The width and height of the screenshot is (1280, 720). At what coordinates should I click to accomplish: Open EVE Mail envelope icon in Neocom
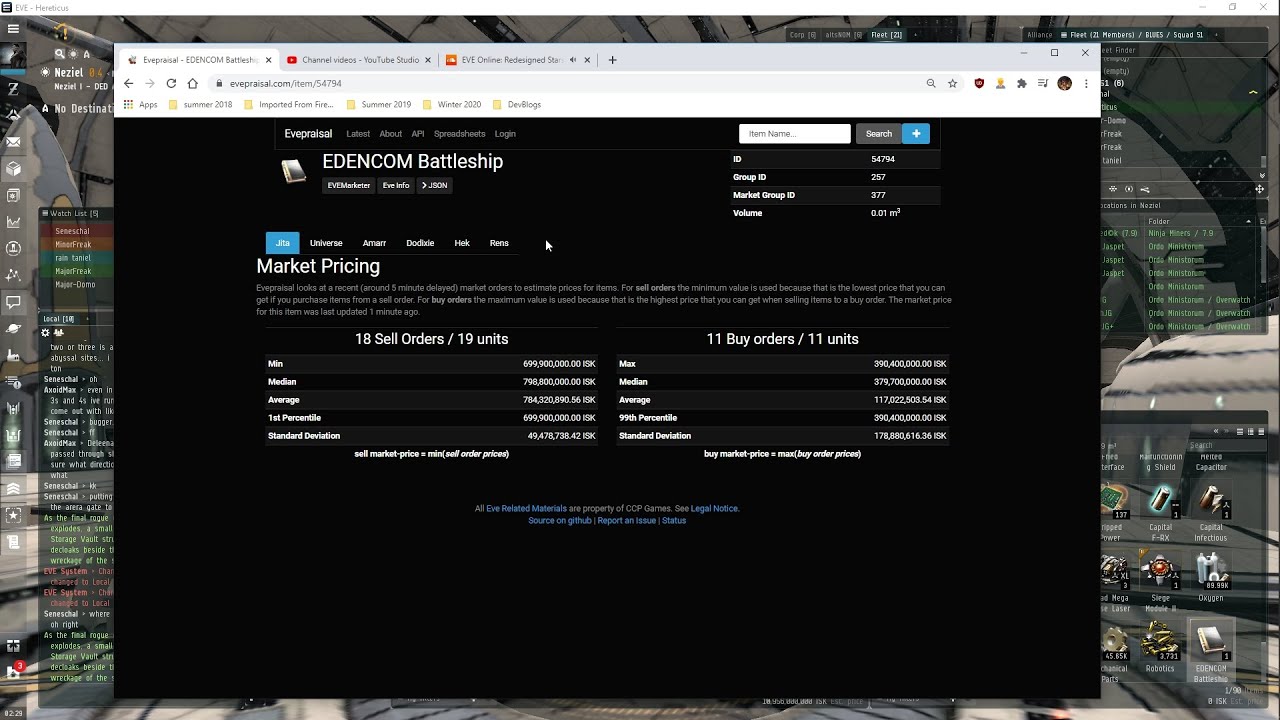[13, 142]
